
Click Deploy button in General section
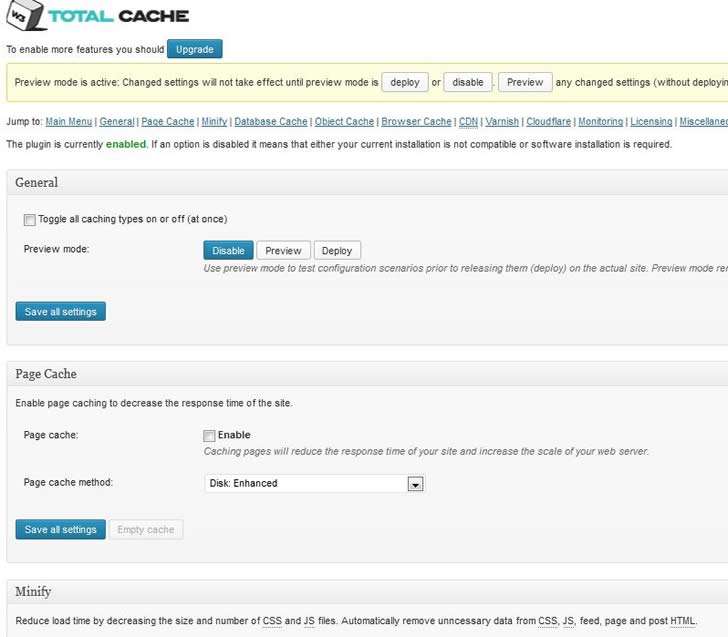337,251
